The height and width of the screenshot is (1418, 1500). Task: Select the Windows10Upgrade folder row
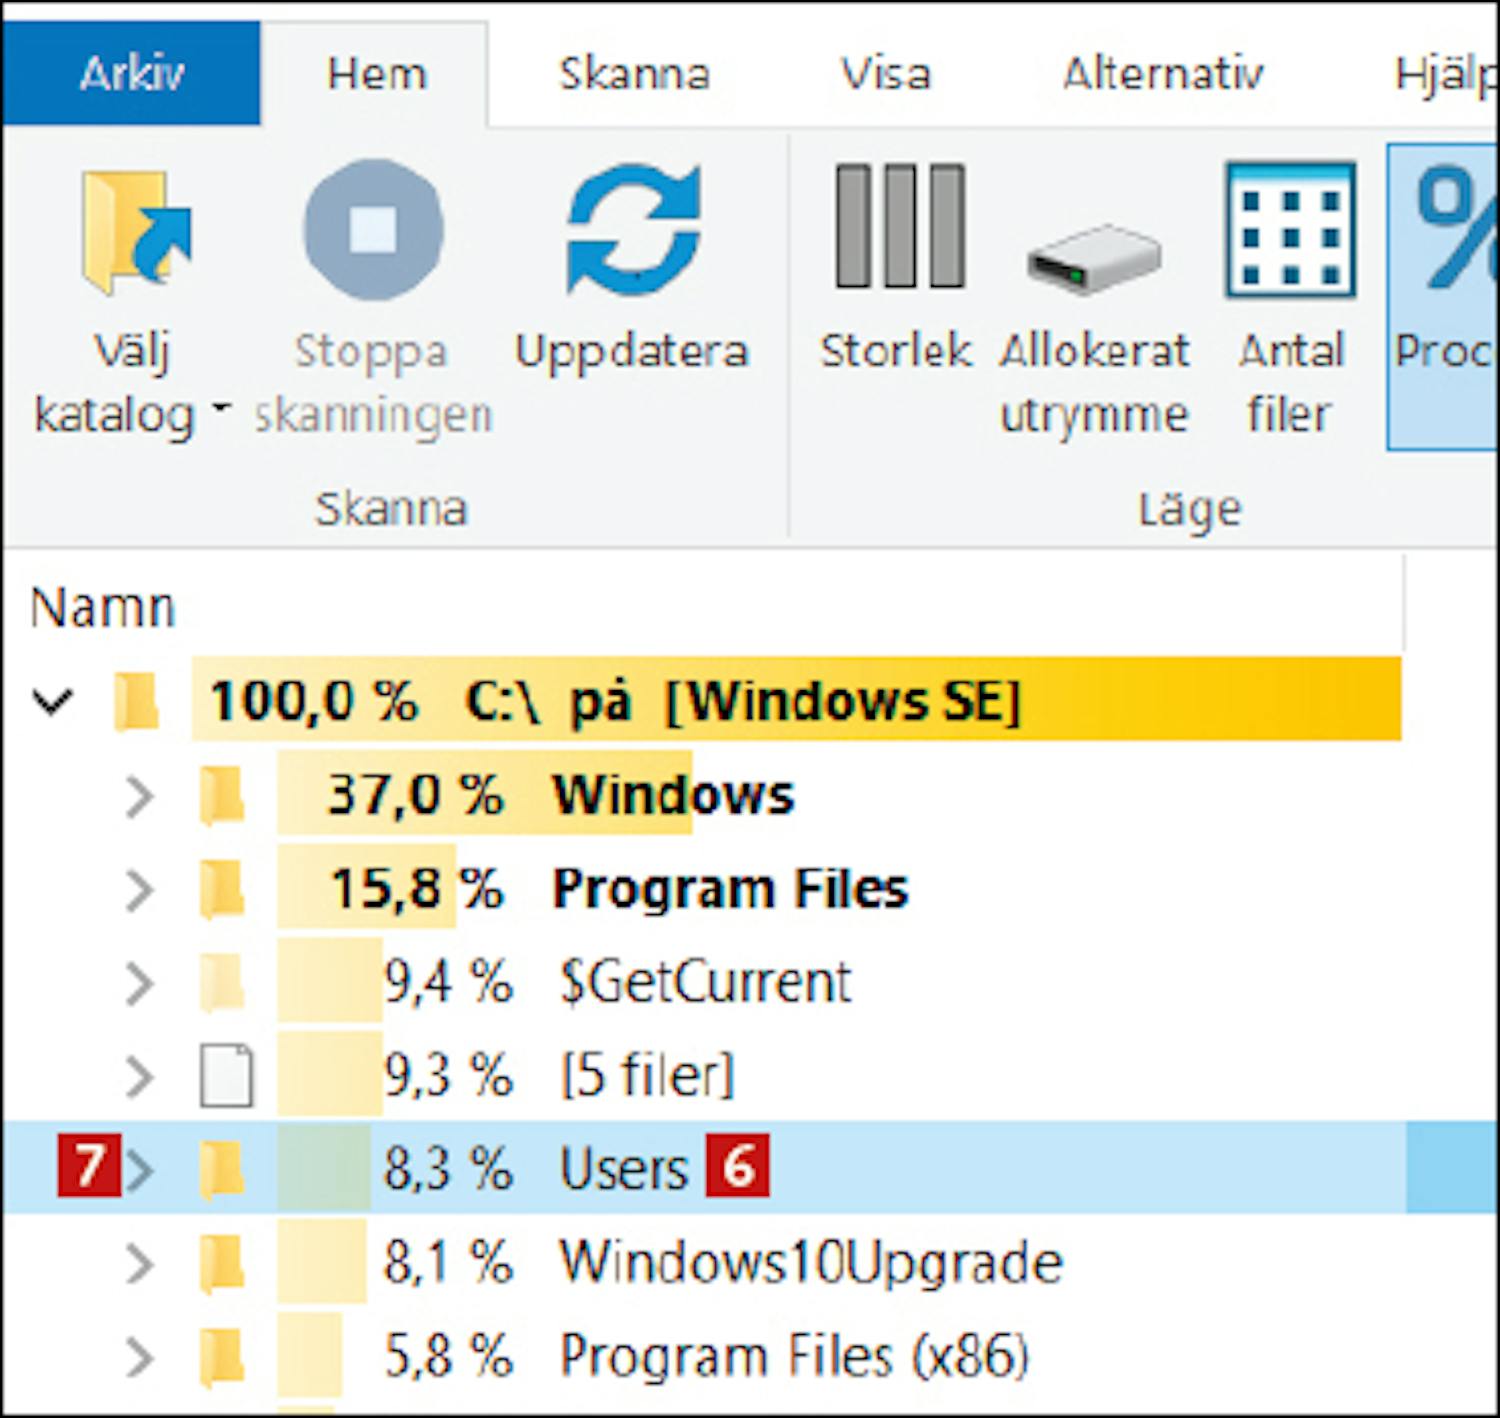[x=810, y=1262]
